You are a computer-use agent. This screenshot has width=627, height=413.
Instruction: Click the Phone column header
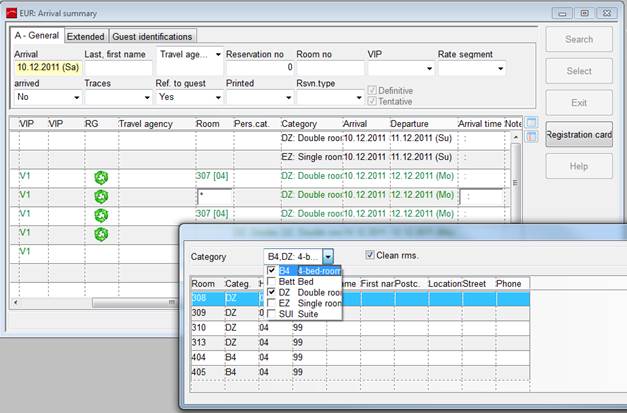[513, 284]
